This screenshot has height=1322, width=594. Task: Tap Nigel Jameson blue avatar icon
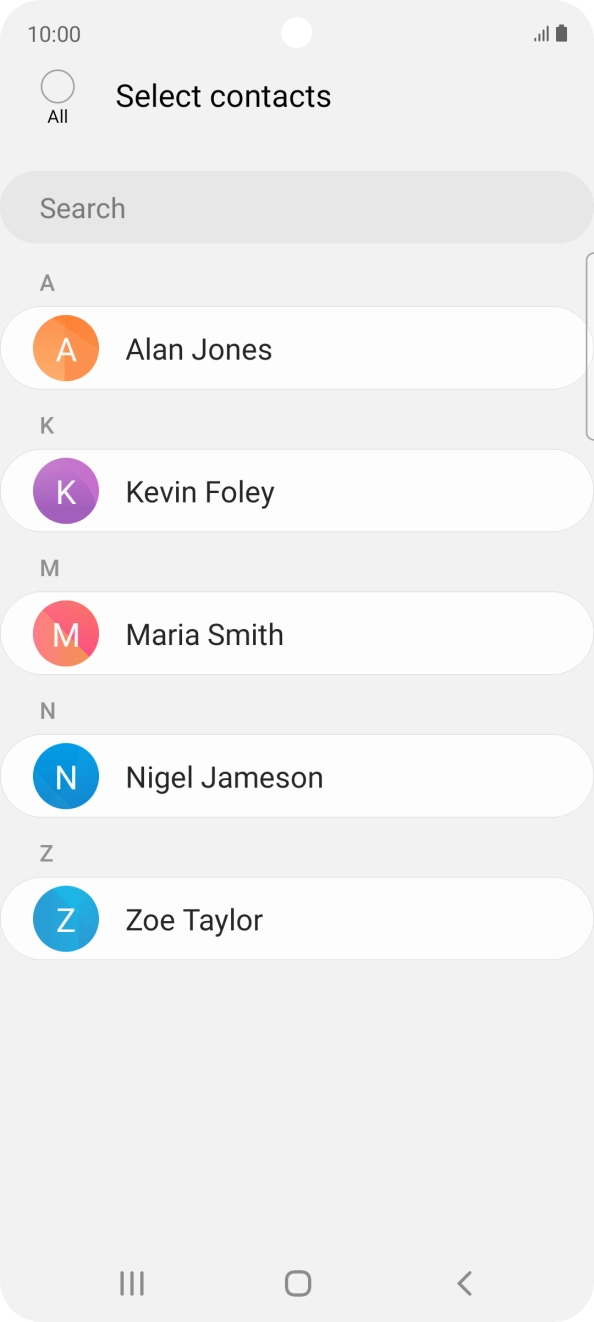click(66, 777)
